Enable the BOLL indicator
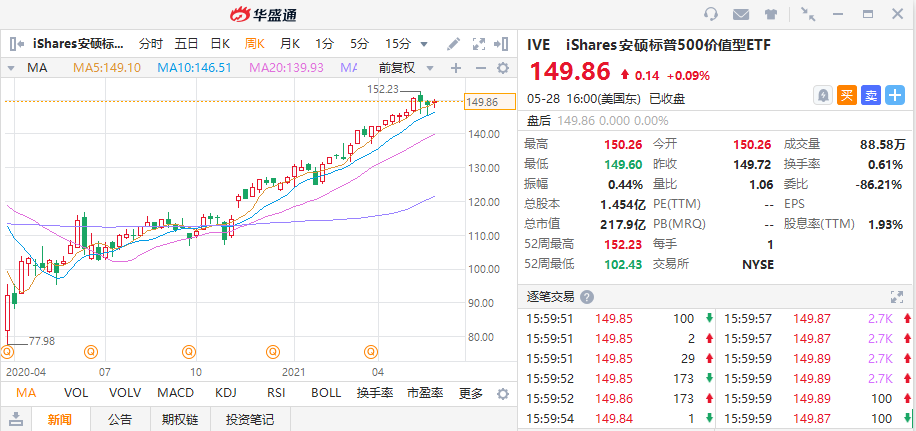The height and width of the screenshot is (431, 916). (326, 393)
